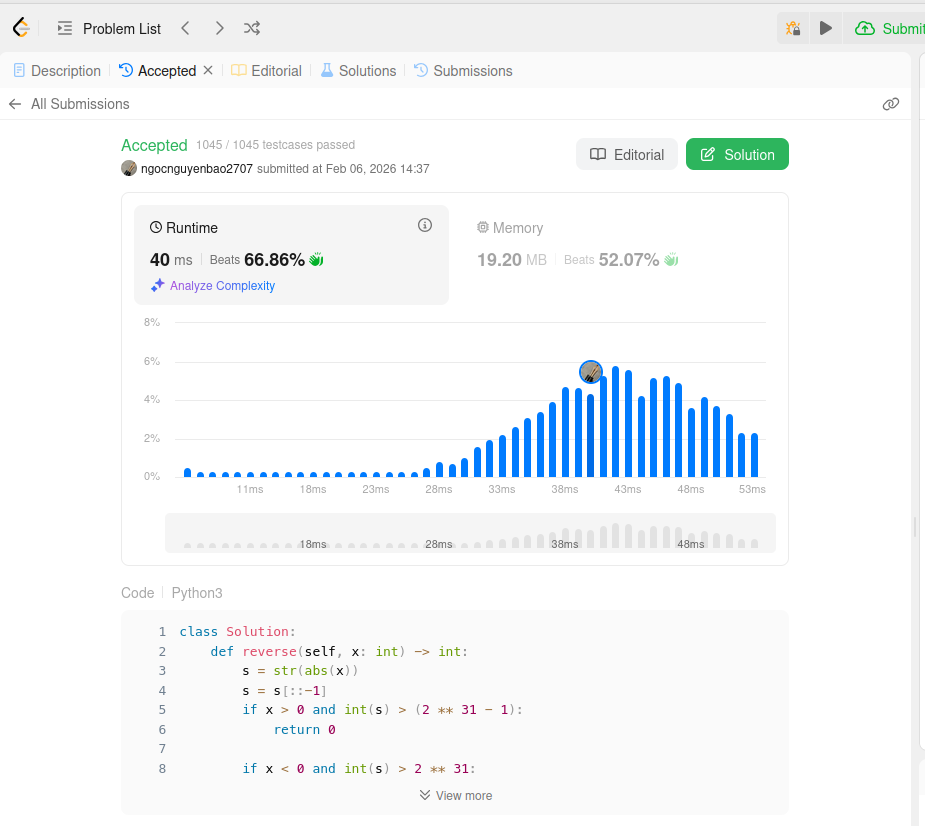Go back to All Submissions

[69, 104]
